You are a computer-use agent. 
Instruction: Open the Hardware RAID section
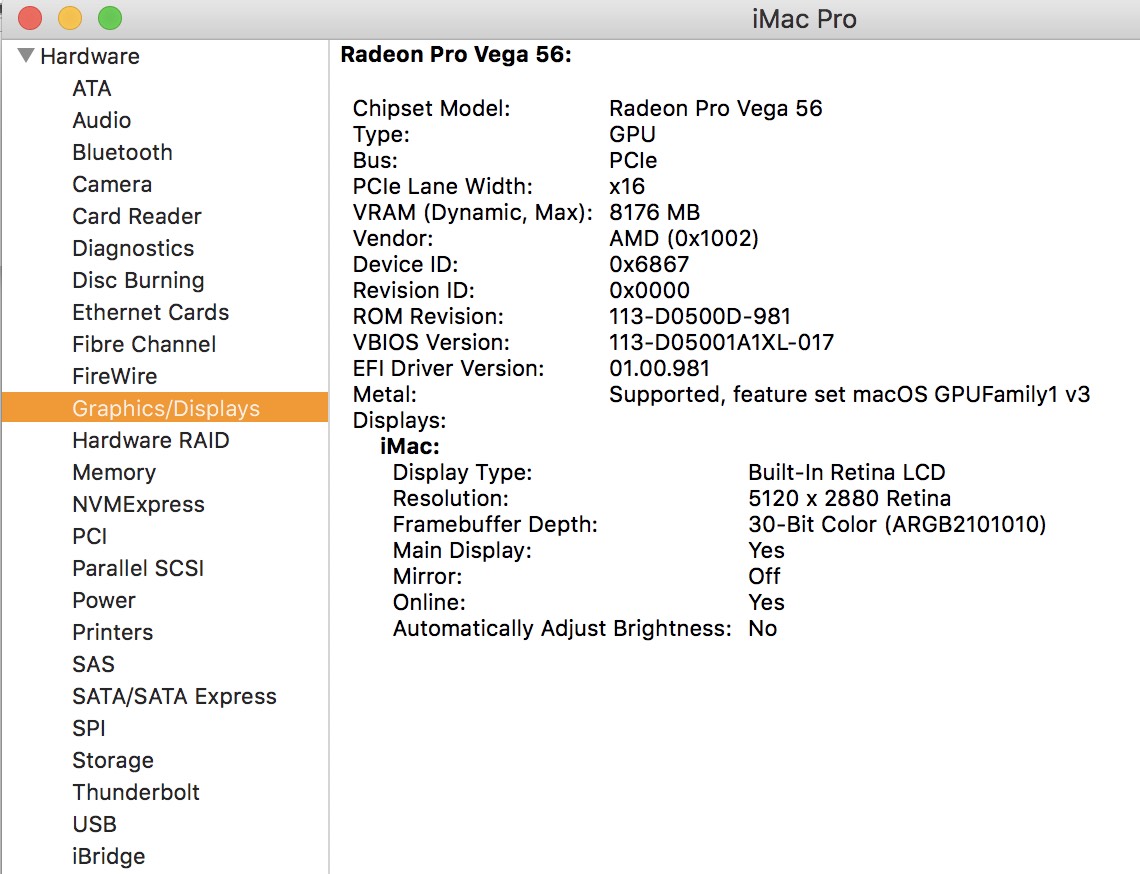pyautogui.click(x=150, y=440)
